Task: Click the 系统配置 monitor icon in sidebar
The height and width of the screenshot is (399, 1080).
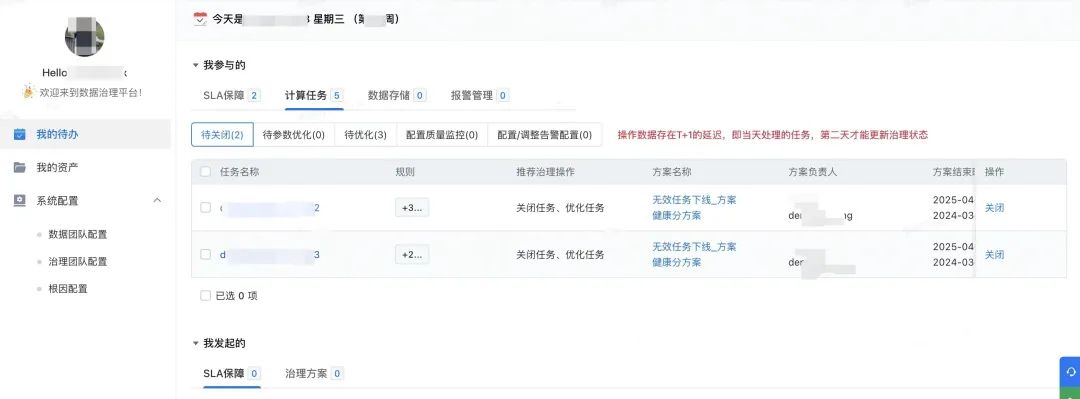Action: [x=20, y=201]
